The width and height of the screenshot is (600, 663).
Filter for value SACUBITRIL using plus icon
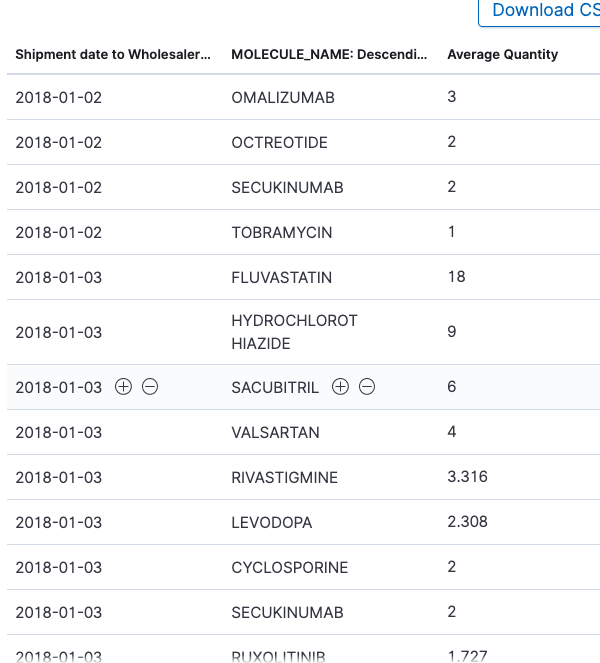tap(340, 387)
